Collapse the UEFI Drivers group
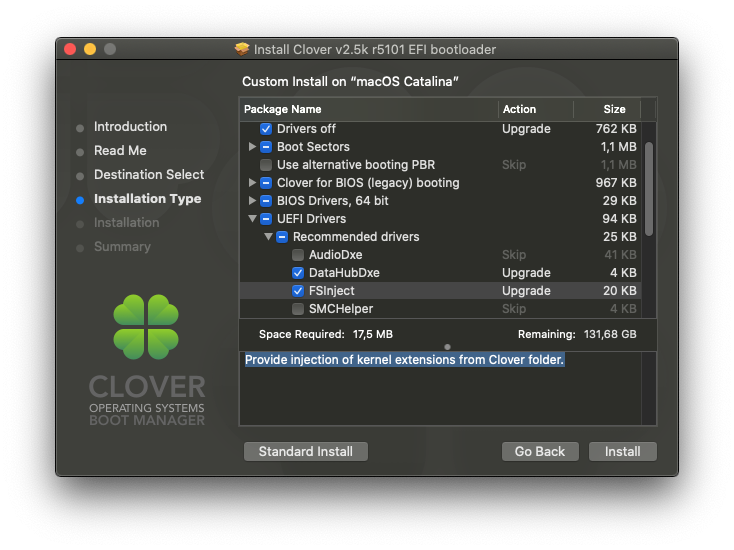 [x=252, y=219]
